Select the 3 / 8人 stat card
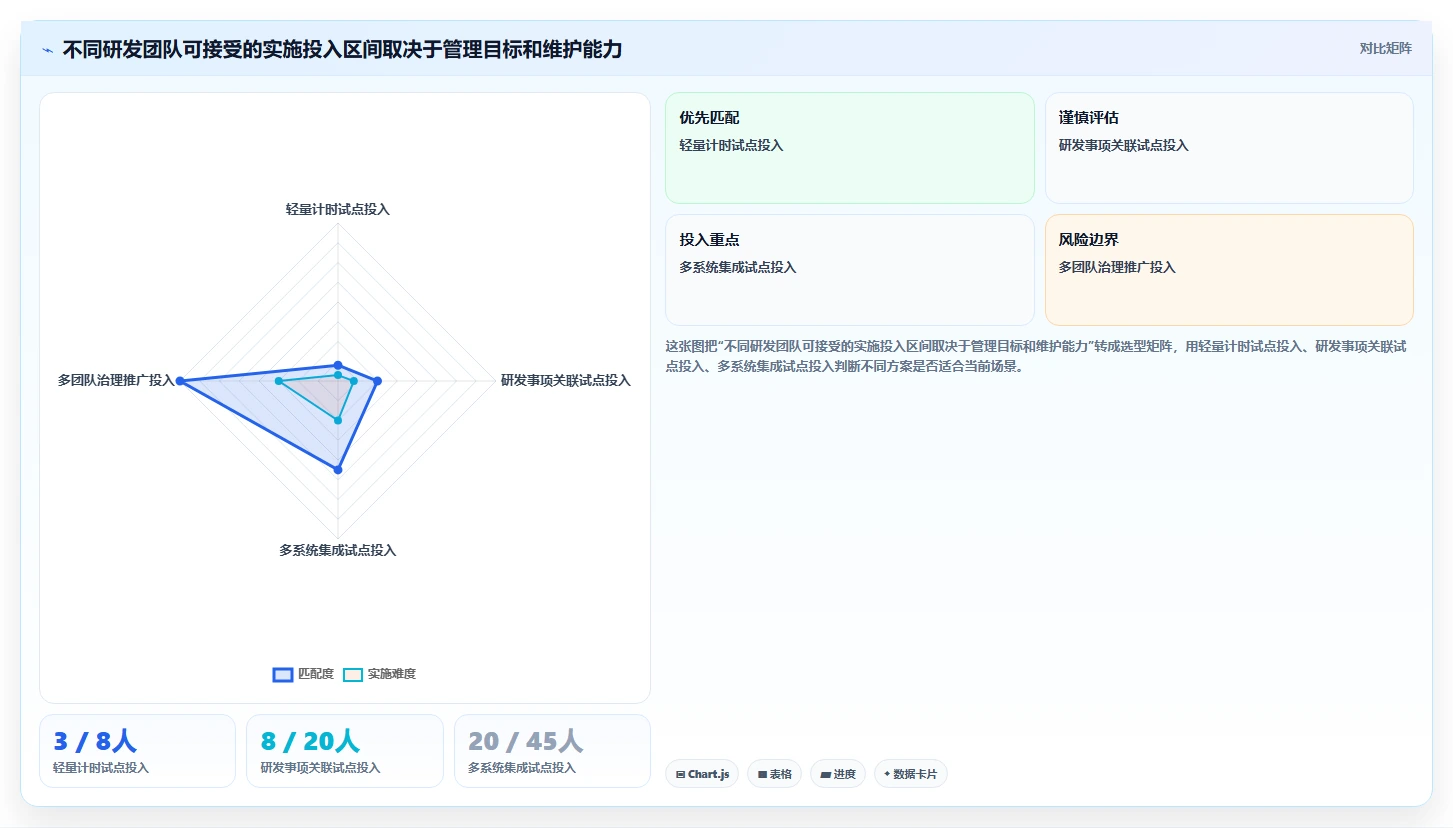This screenshot has height=828, width=1453. (137, 751)
